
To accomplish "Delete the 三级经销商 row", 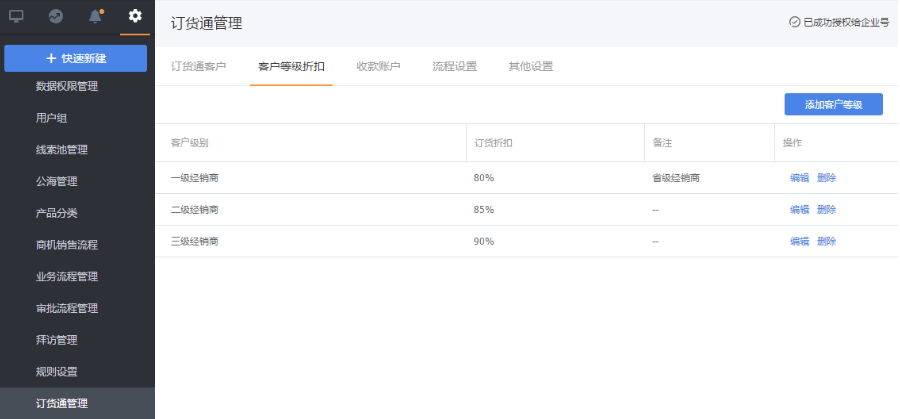I will 827,242.
